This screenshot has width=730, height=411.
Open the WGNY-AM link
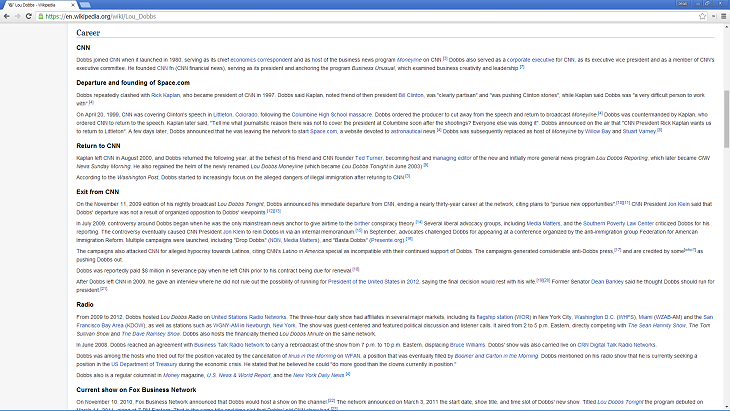tap(226, 326)
